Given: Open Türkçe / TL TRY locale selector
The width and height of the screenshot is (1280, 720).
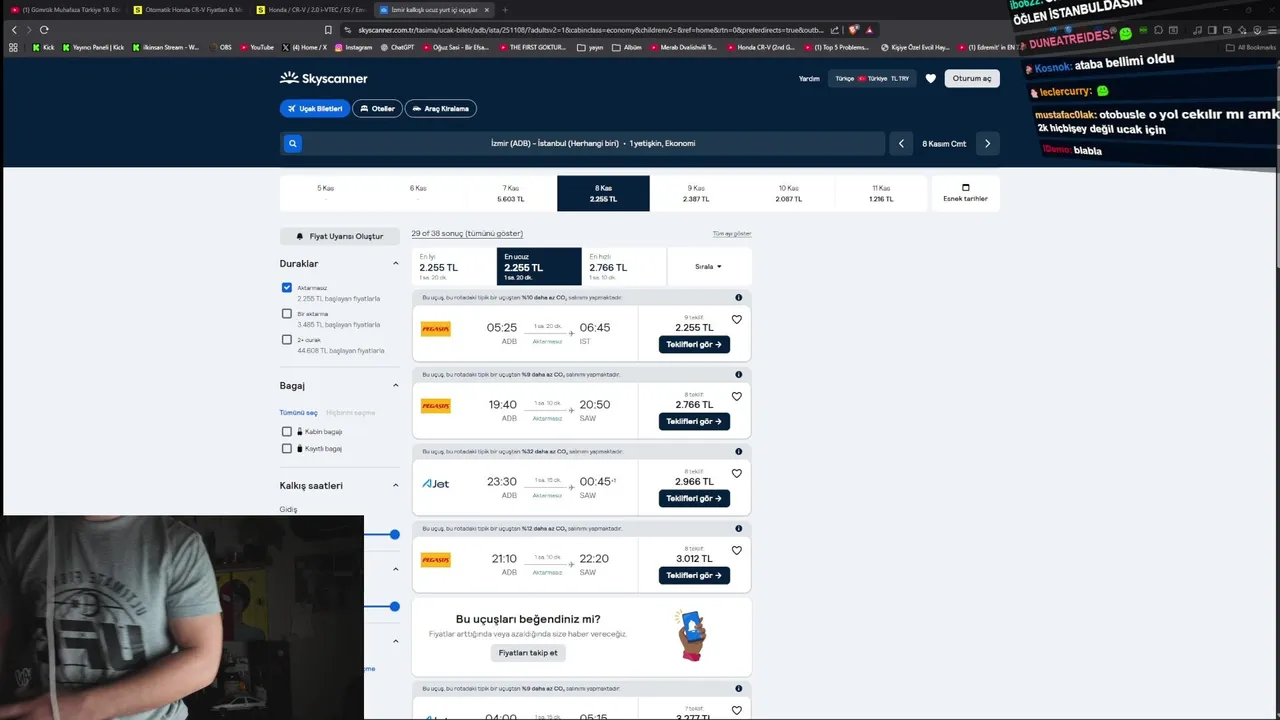Looking at the screenshot, I should tap(872, 78).
